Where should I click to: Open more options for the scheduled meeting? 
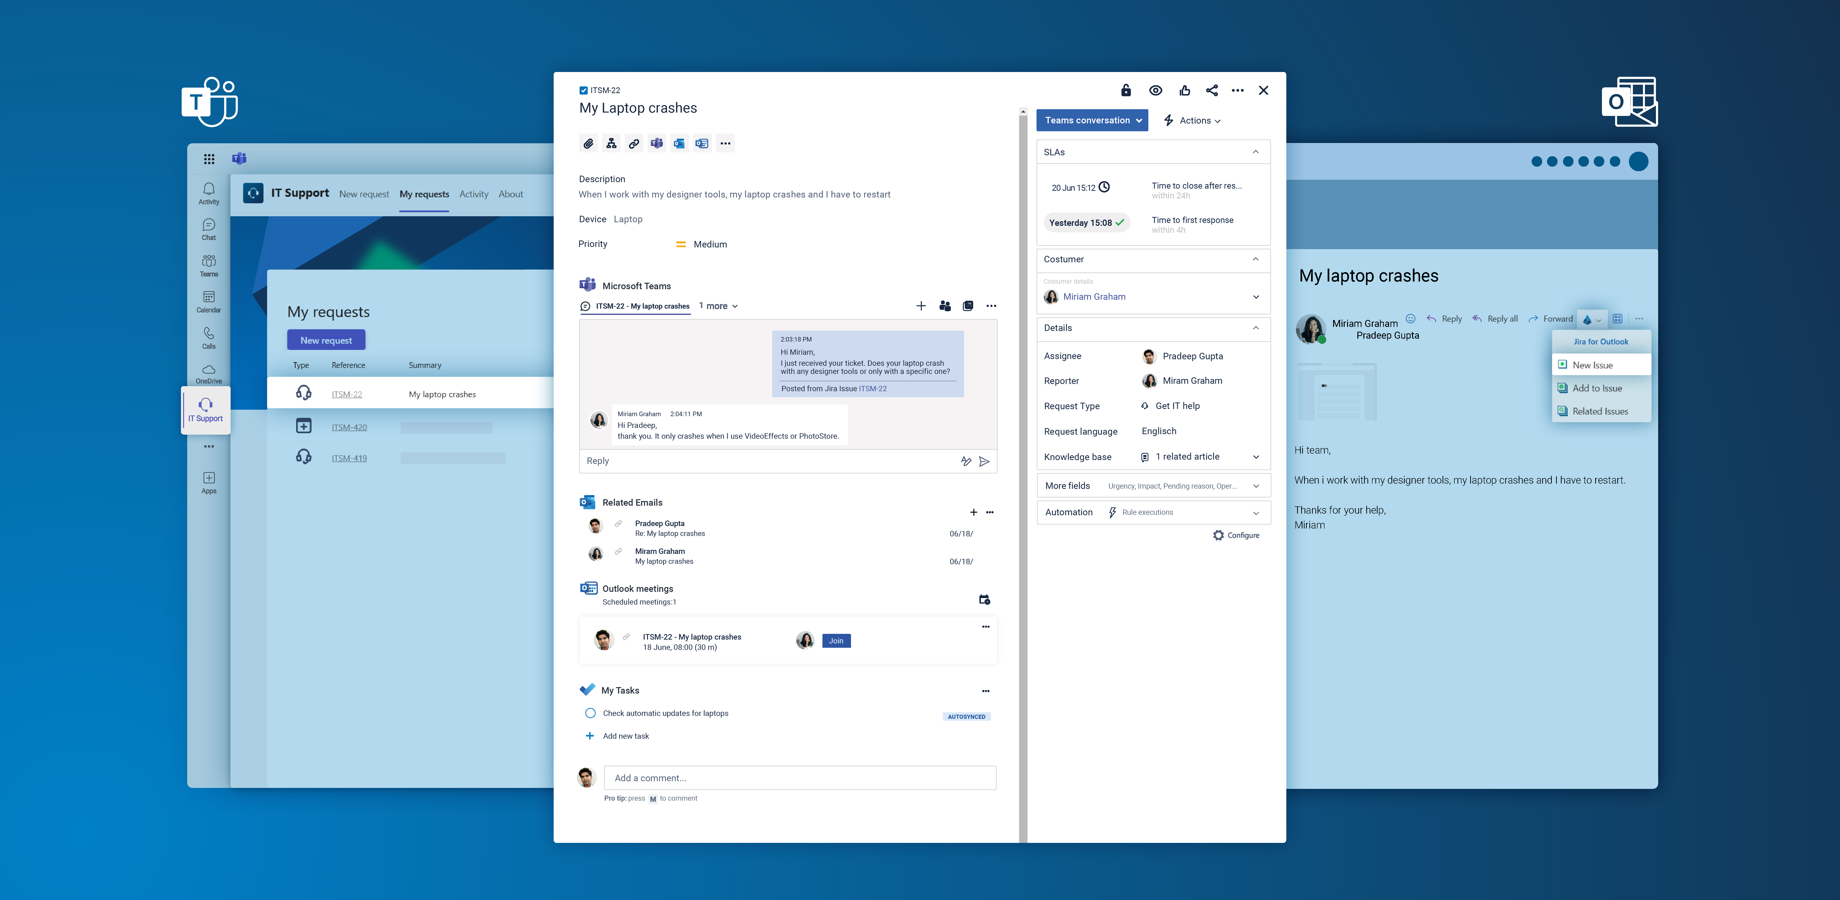[x=986, y=627]
